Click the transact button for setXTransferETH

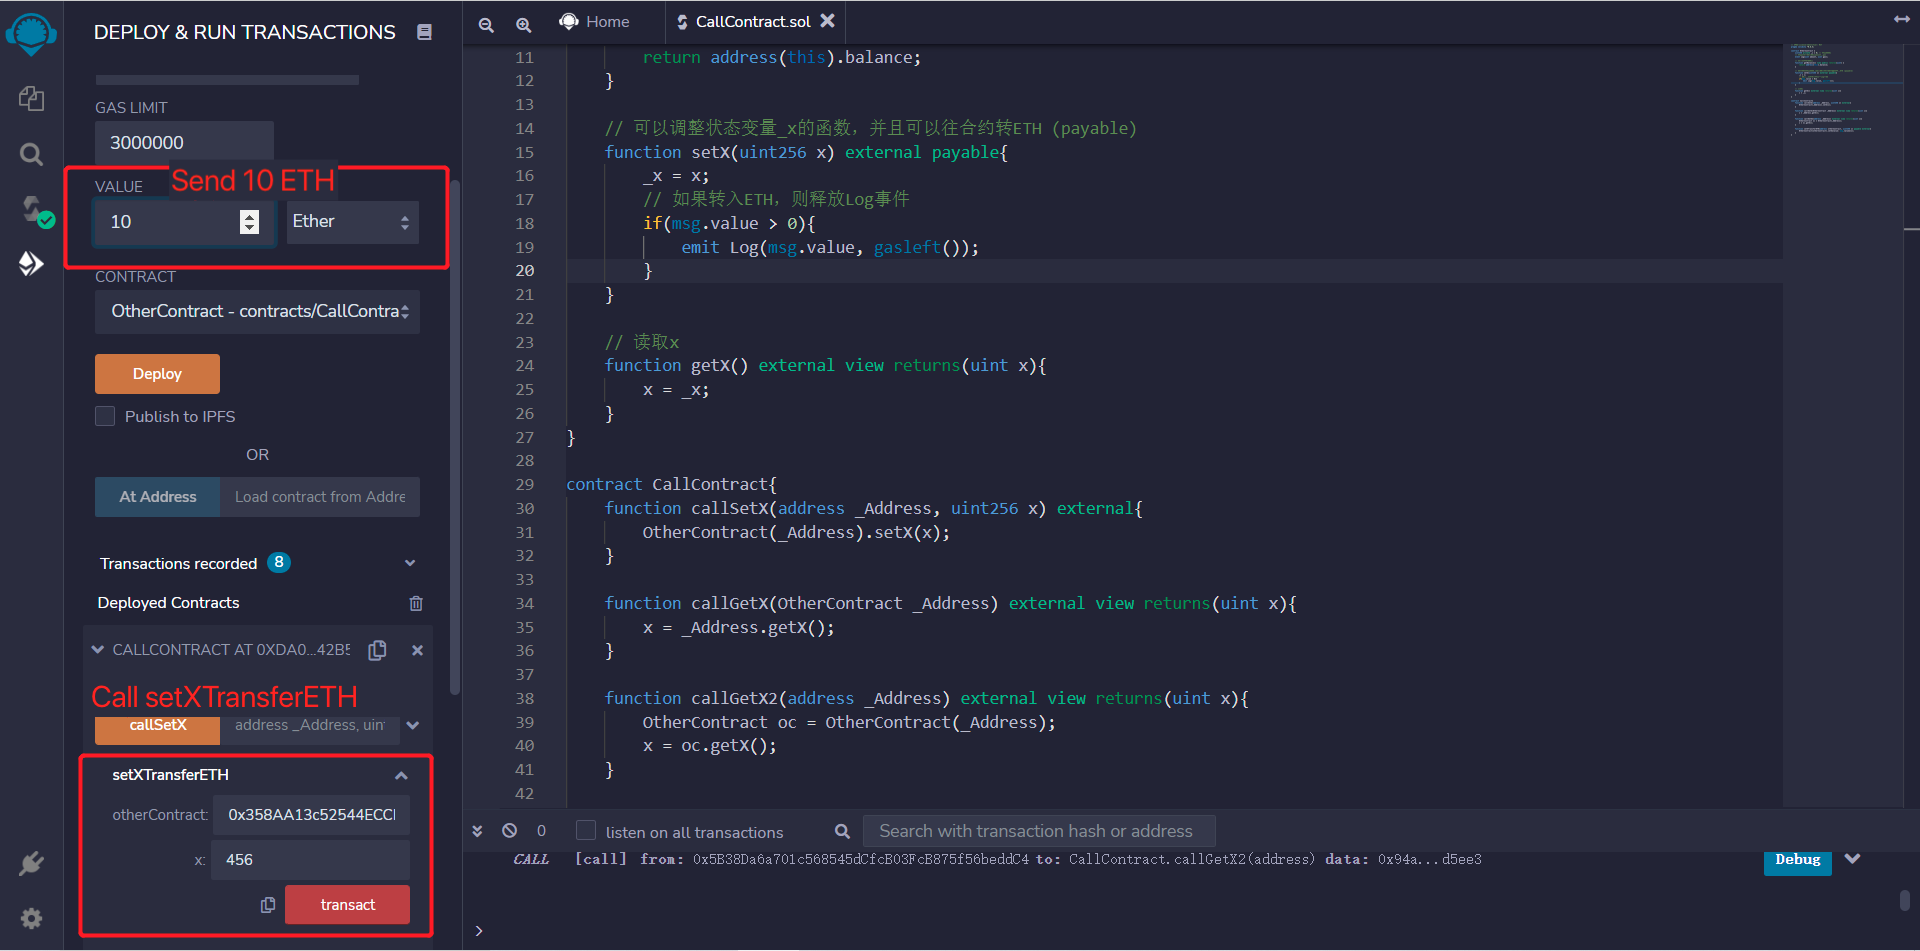point(347,904)
